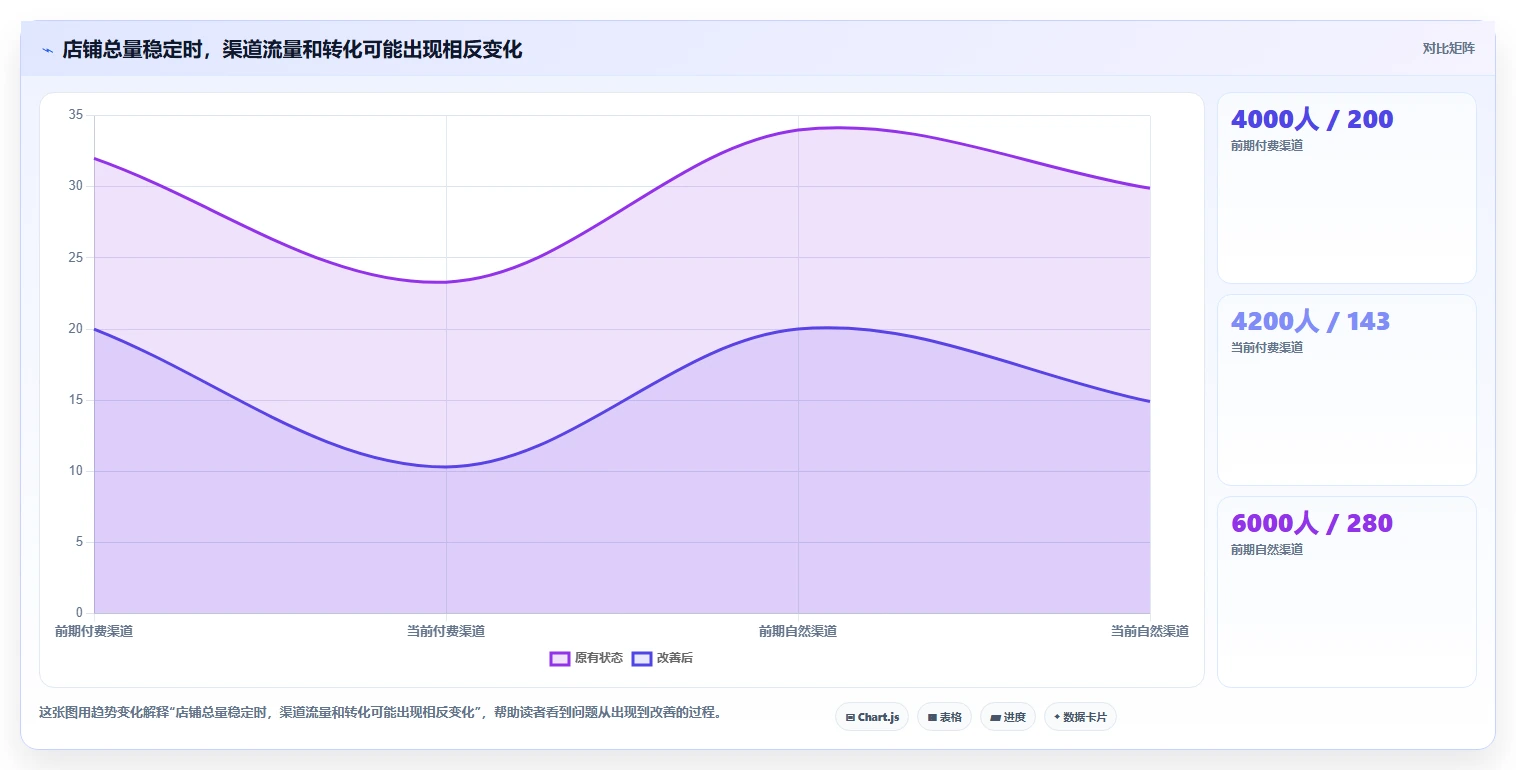Click the 前期付费渠道 x-axis label
Screen dimensions: 1516x770
coord(94,631)
